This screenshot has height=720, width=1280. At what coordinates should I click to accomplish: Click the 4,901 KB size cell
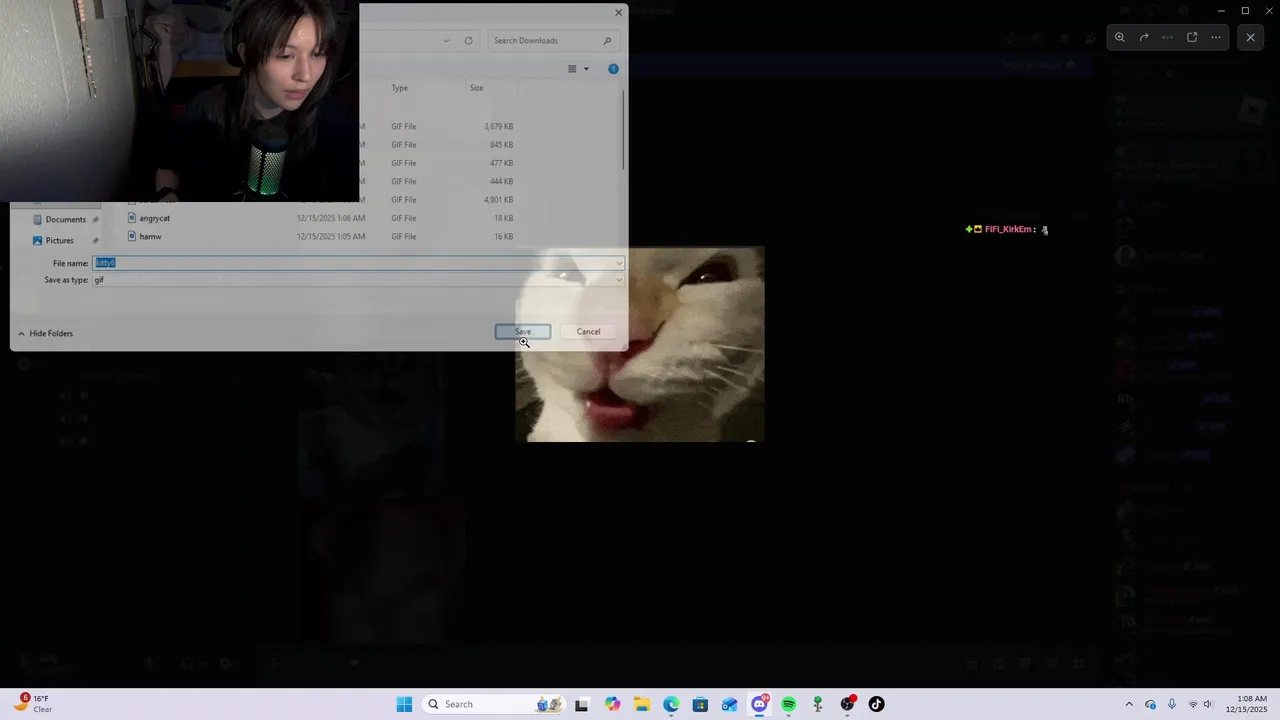[x=498, y=200]
